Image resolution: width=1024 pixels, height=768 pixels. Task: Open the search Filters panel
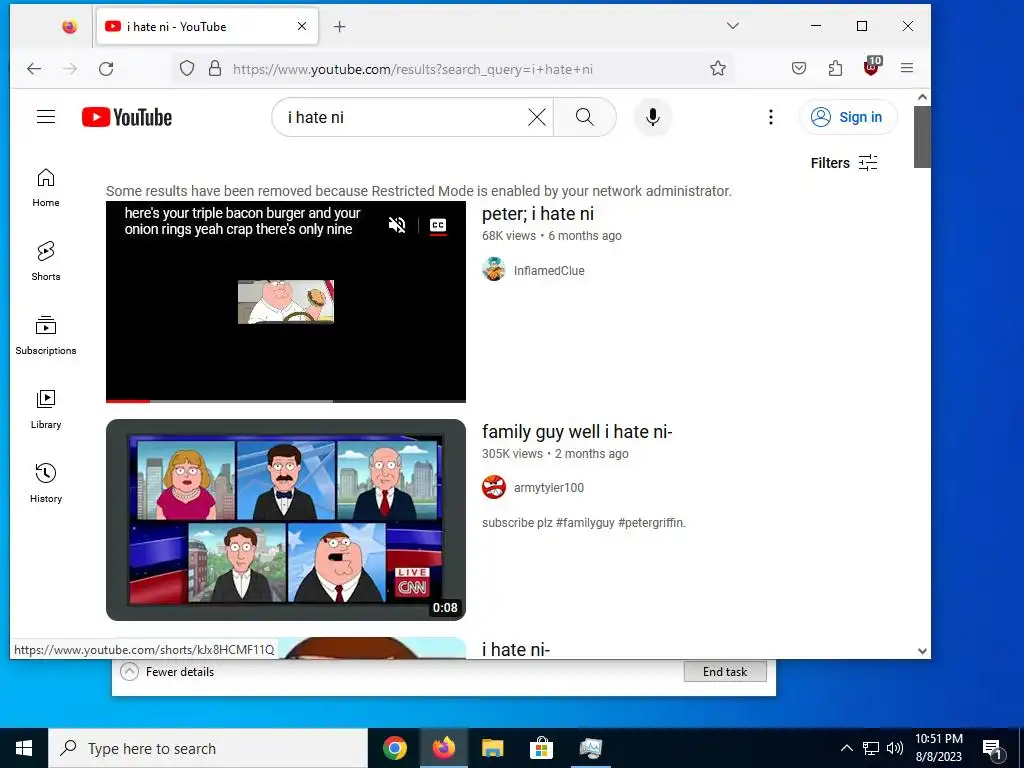[844, 163]
